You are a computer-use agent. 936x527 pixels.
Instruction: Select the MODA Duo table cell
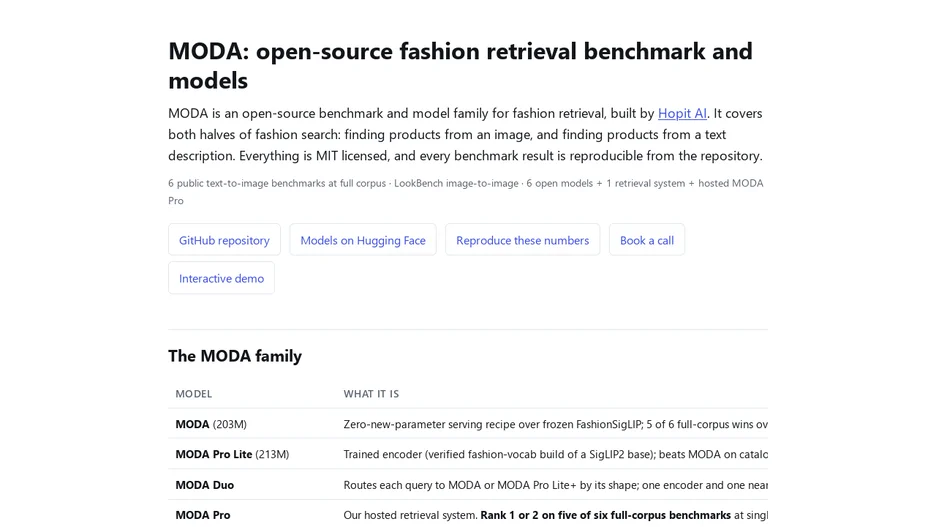click(252, 485)
